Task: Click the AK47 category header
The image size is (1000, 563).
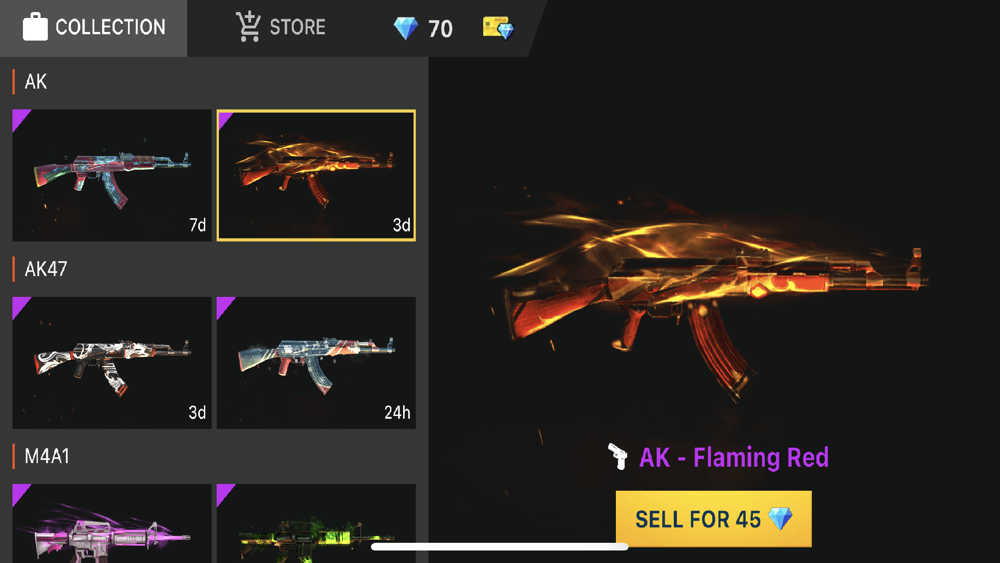Action: coord(45,269)
